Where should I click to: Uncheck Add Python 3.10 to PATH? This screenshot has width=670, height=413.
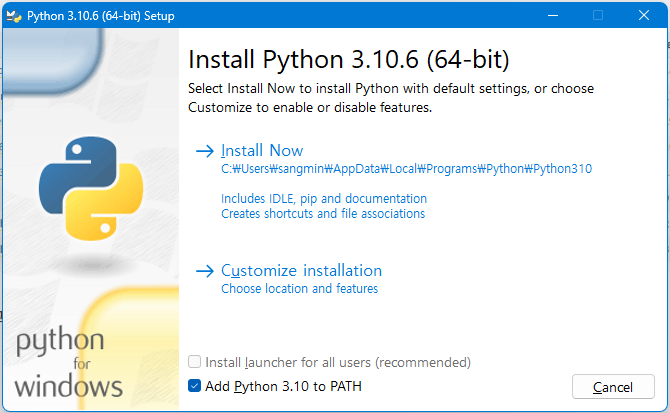pos(194,386)
